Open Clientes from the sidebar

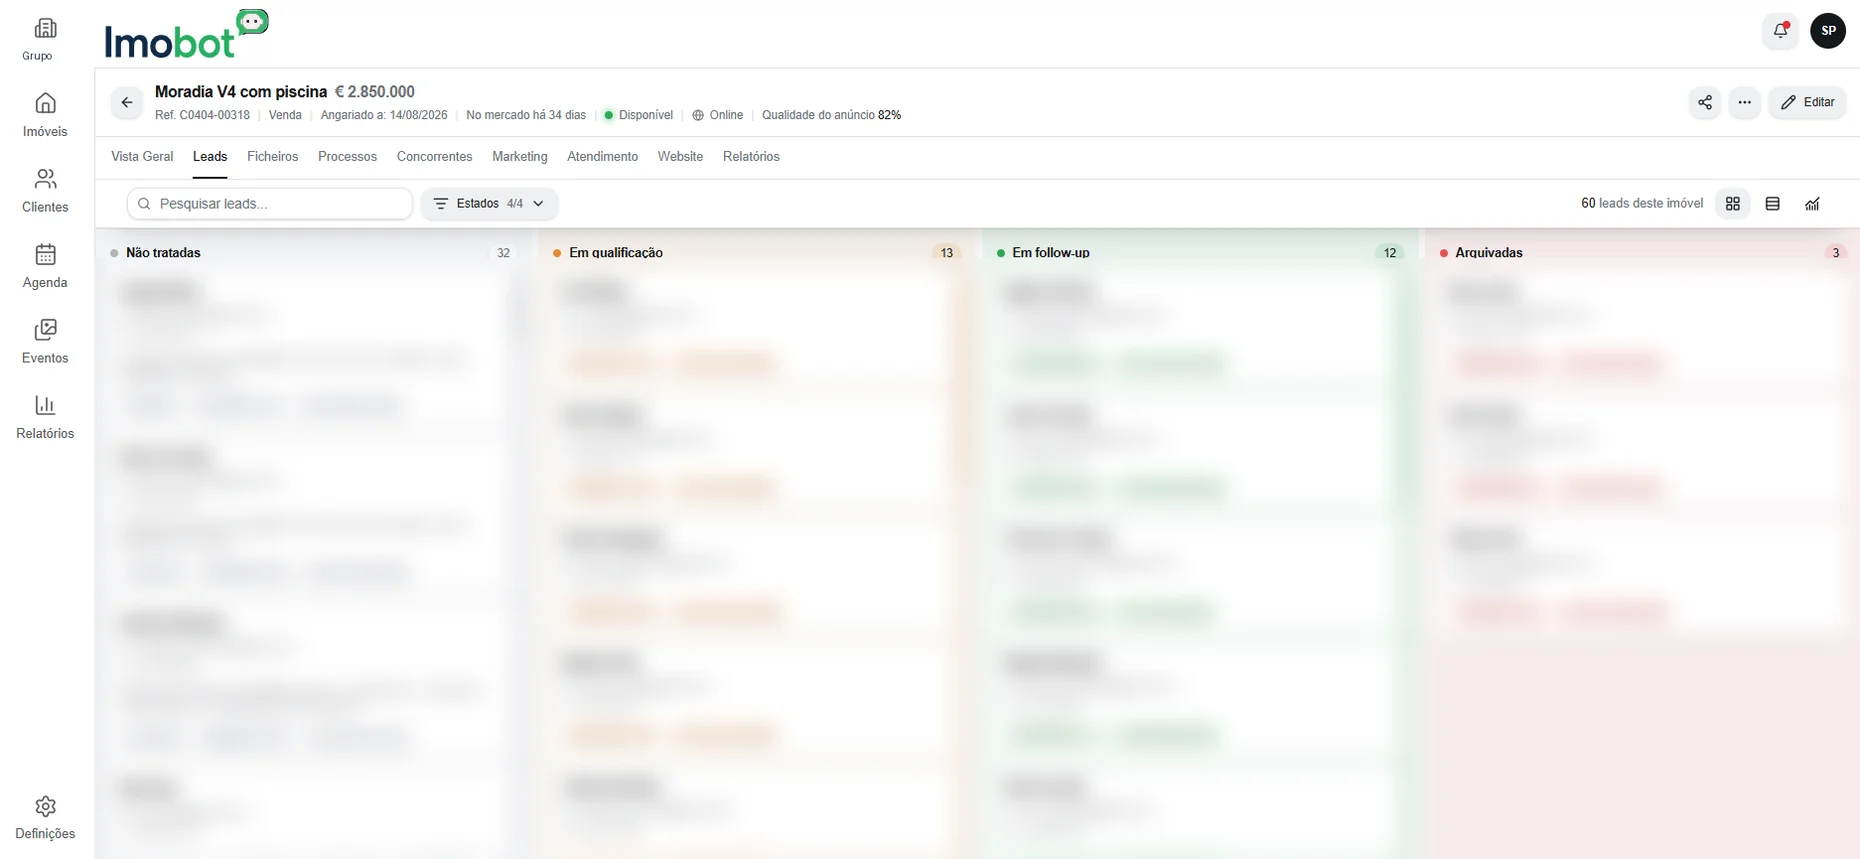point(45,191)
